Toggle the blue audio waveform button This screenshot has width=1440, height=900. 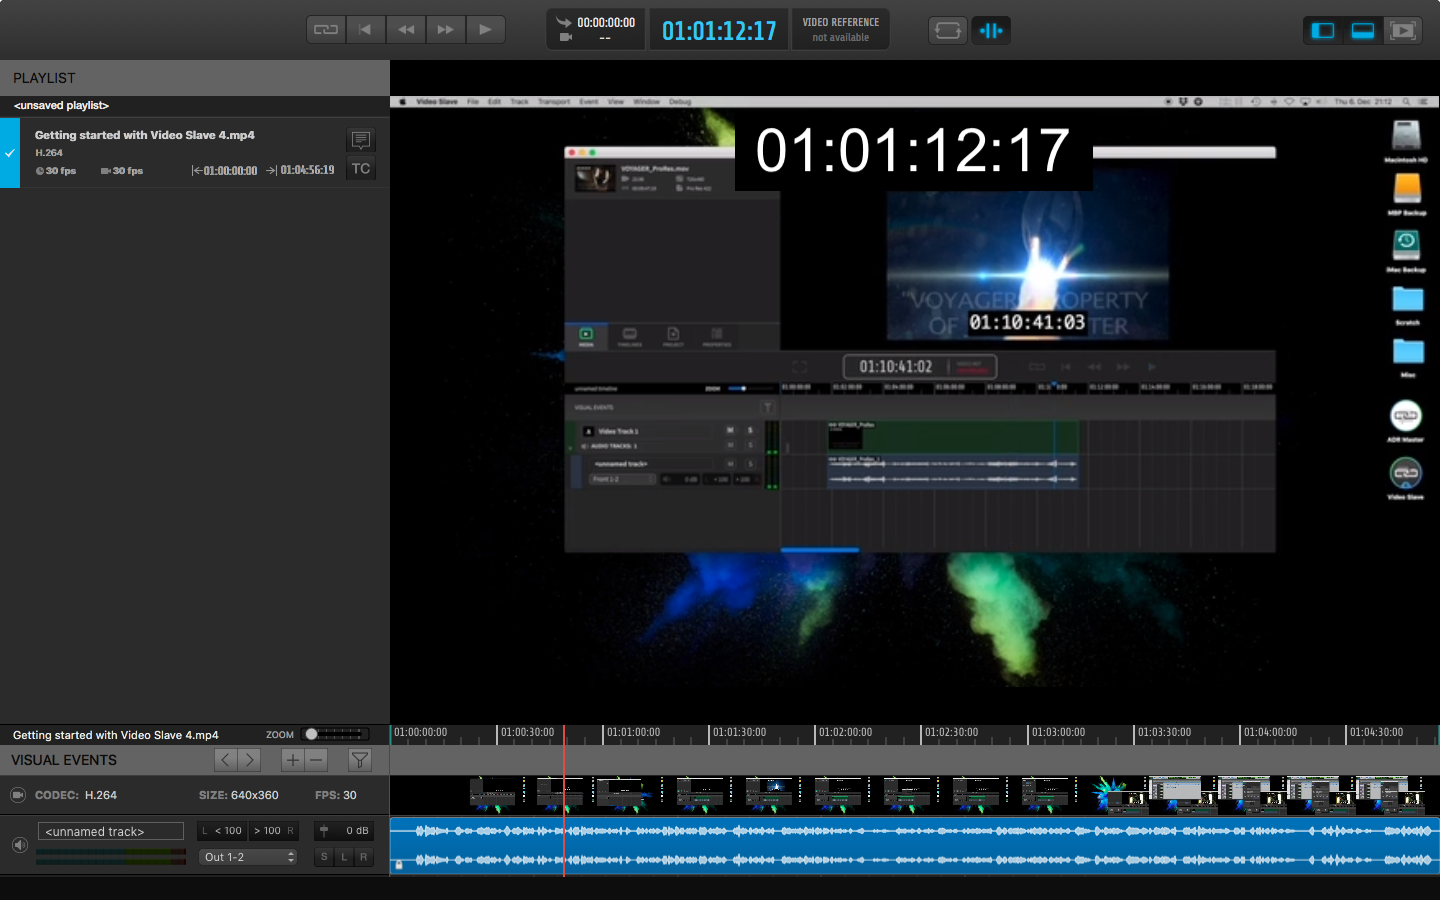point(991,30)
